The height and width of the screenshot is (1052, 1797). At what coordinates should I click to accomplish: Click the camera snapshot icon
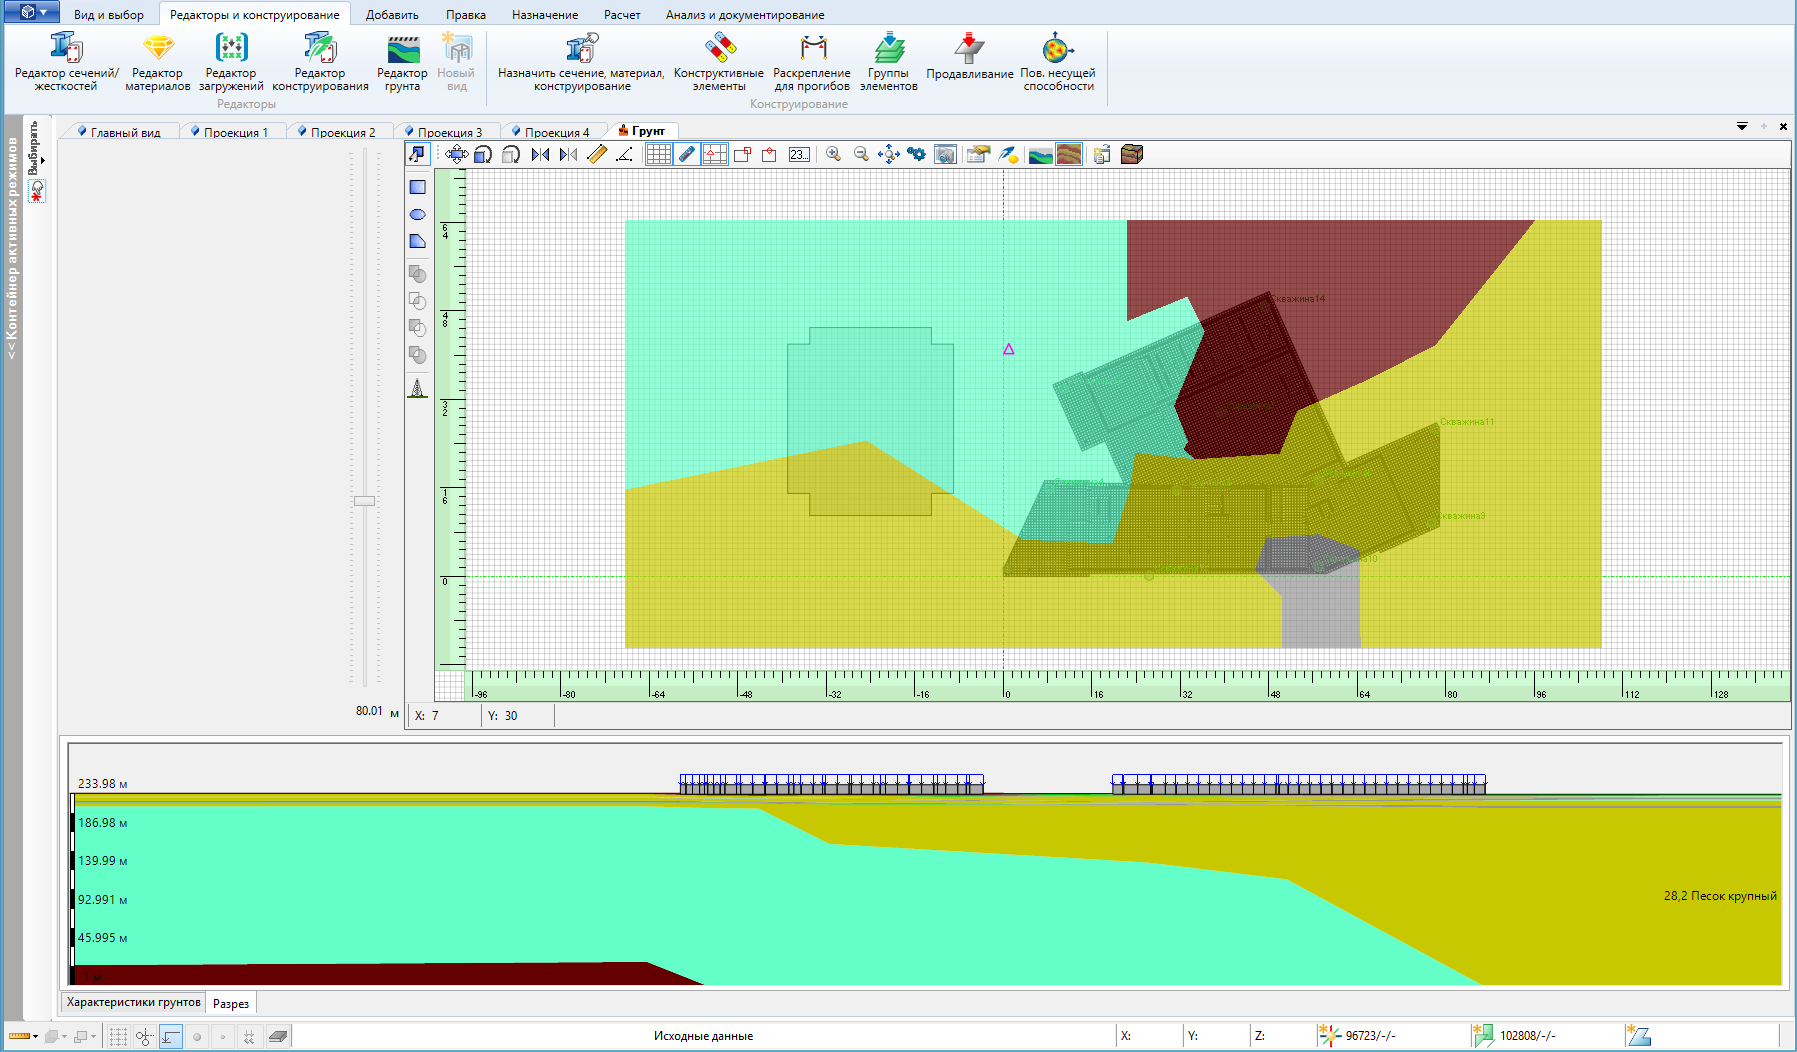click(945, 154)
